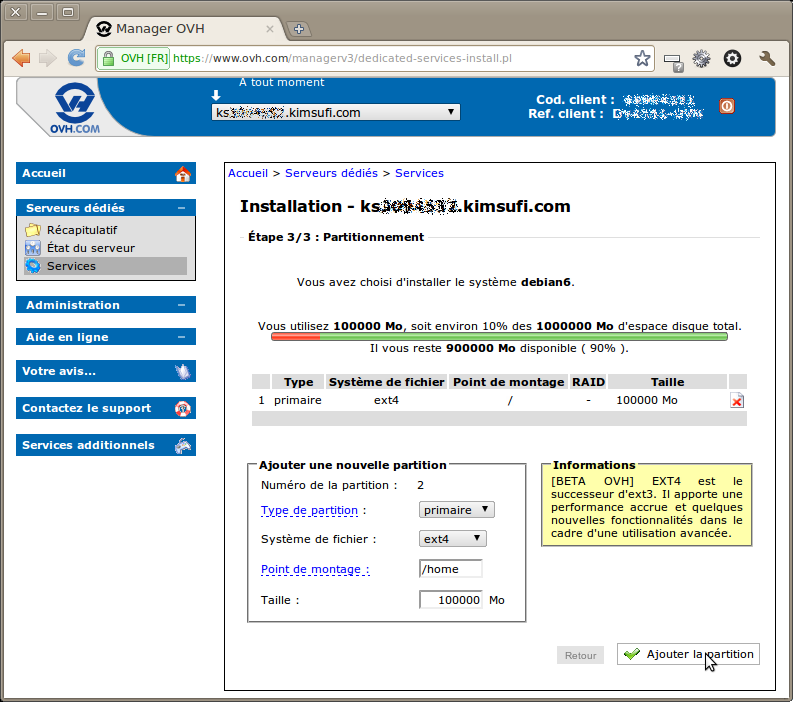
Task: Open Accueil in the sidebar menu
Action: pos(106,173)
